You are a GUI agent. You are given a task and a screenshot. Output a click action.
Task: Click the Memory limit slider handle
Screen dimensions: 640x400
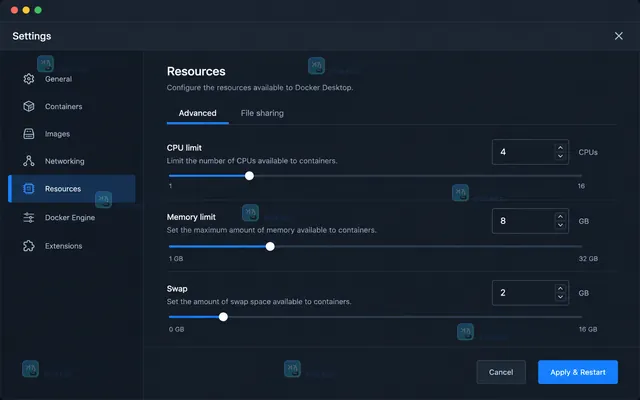[270, 247]
